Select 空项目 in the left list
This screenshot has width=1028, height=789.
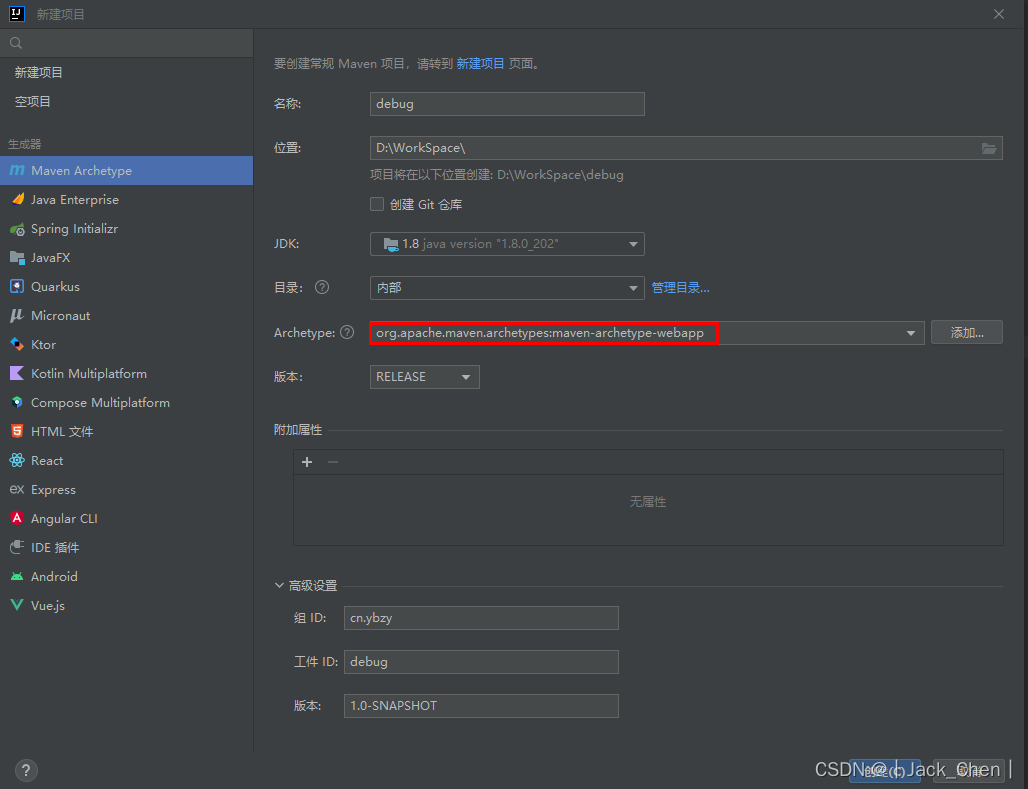(33, 101)
